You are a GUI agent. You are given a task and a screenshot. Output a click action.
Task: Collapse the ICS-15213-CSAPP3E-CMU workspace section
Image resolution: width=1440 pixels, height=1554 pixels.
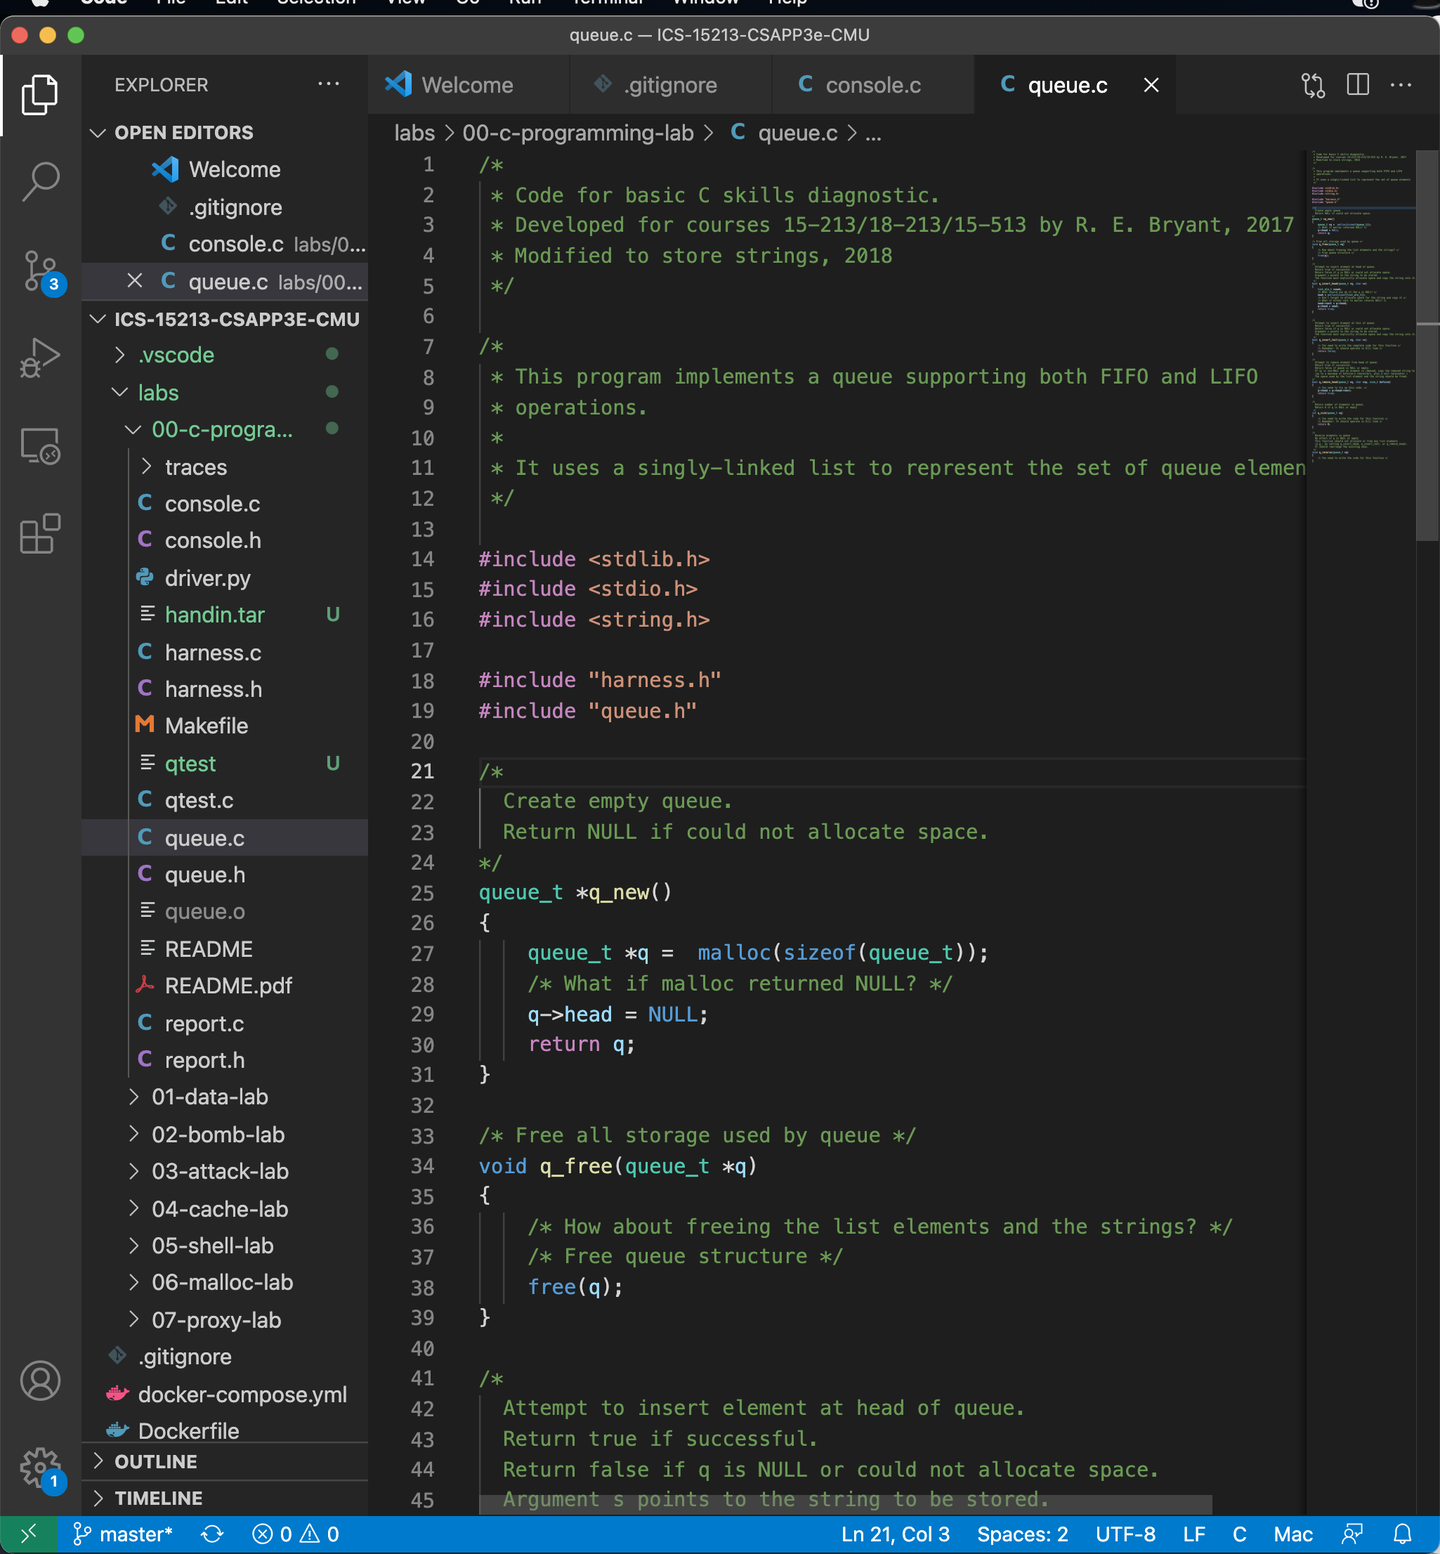(x=98, y=319)
